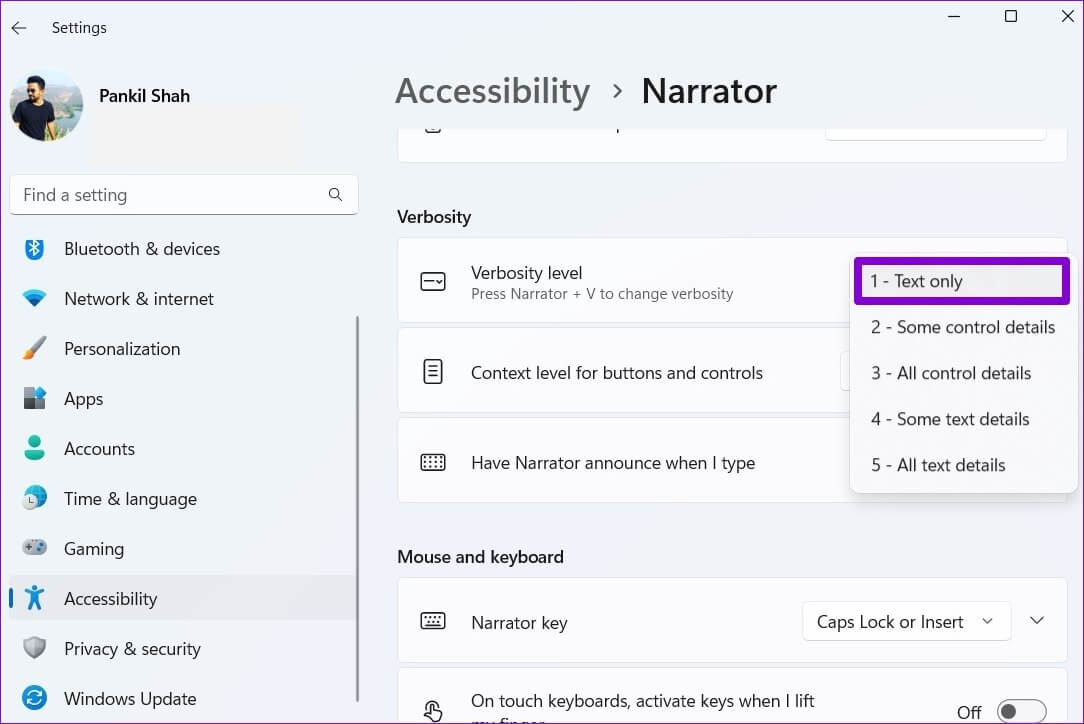
Task: Go to Apps settings
Action: point(183,399)
